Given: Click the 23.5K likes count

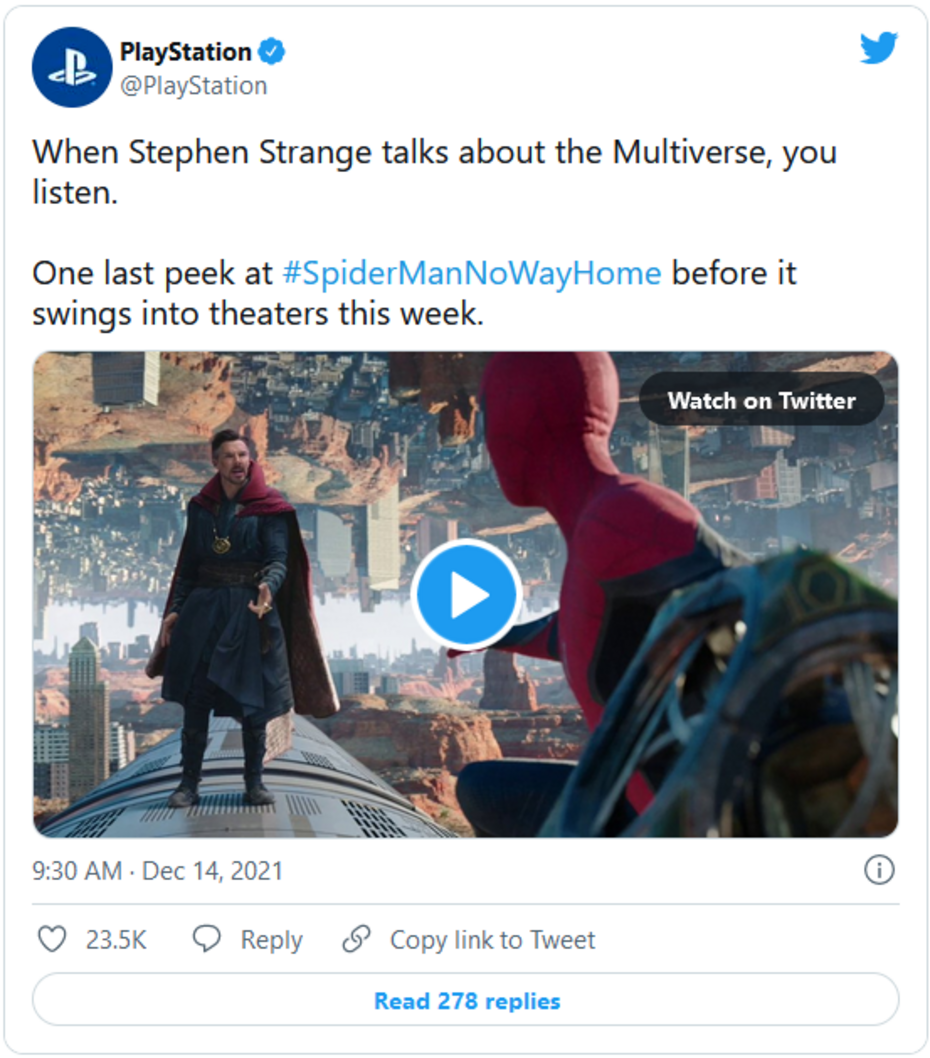Looking at the screenshot, I should click(x=116, y=940).
